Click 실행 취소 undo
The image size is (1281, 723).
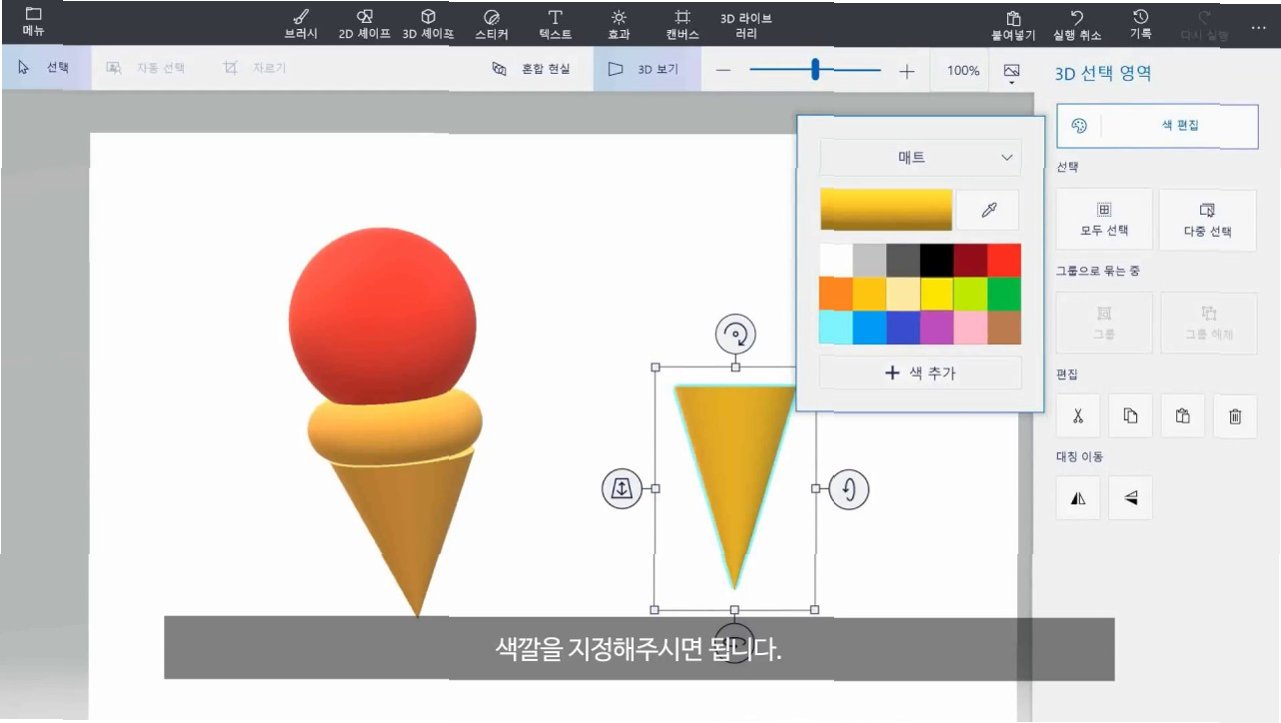tap(1077, 25)
